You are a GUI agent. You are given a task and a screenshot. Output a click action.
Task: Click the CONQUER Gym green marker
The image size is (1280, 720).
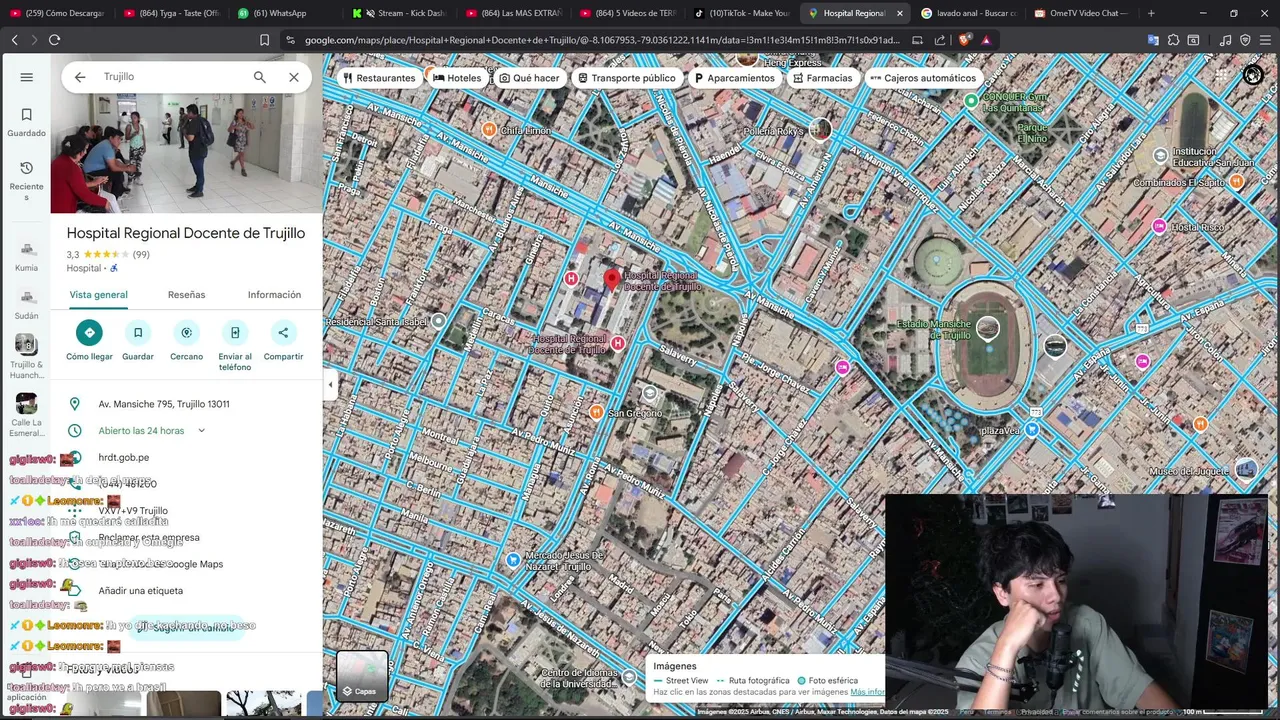coord(971,101)
